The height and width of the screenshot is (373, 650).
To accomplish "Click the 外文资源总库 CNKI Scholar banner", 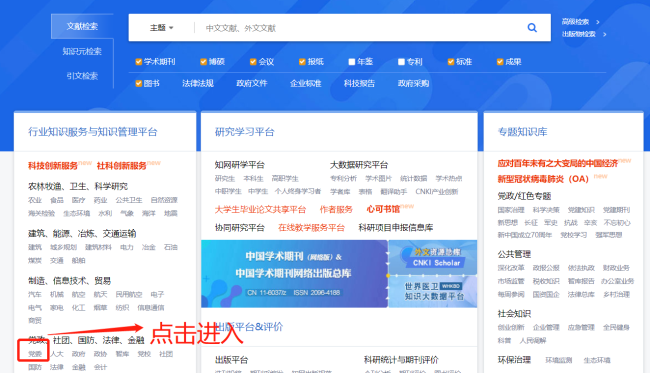I will 433,257.
